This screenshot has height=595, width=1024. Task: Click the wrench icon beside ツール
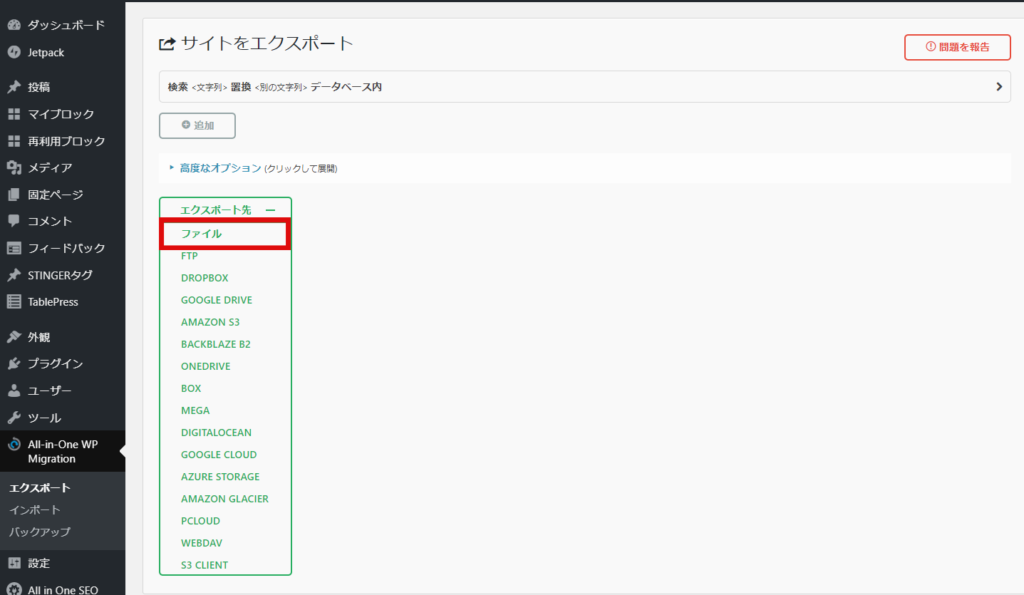[x=14, y=417]
